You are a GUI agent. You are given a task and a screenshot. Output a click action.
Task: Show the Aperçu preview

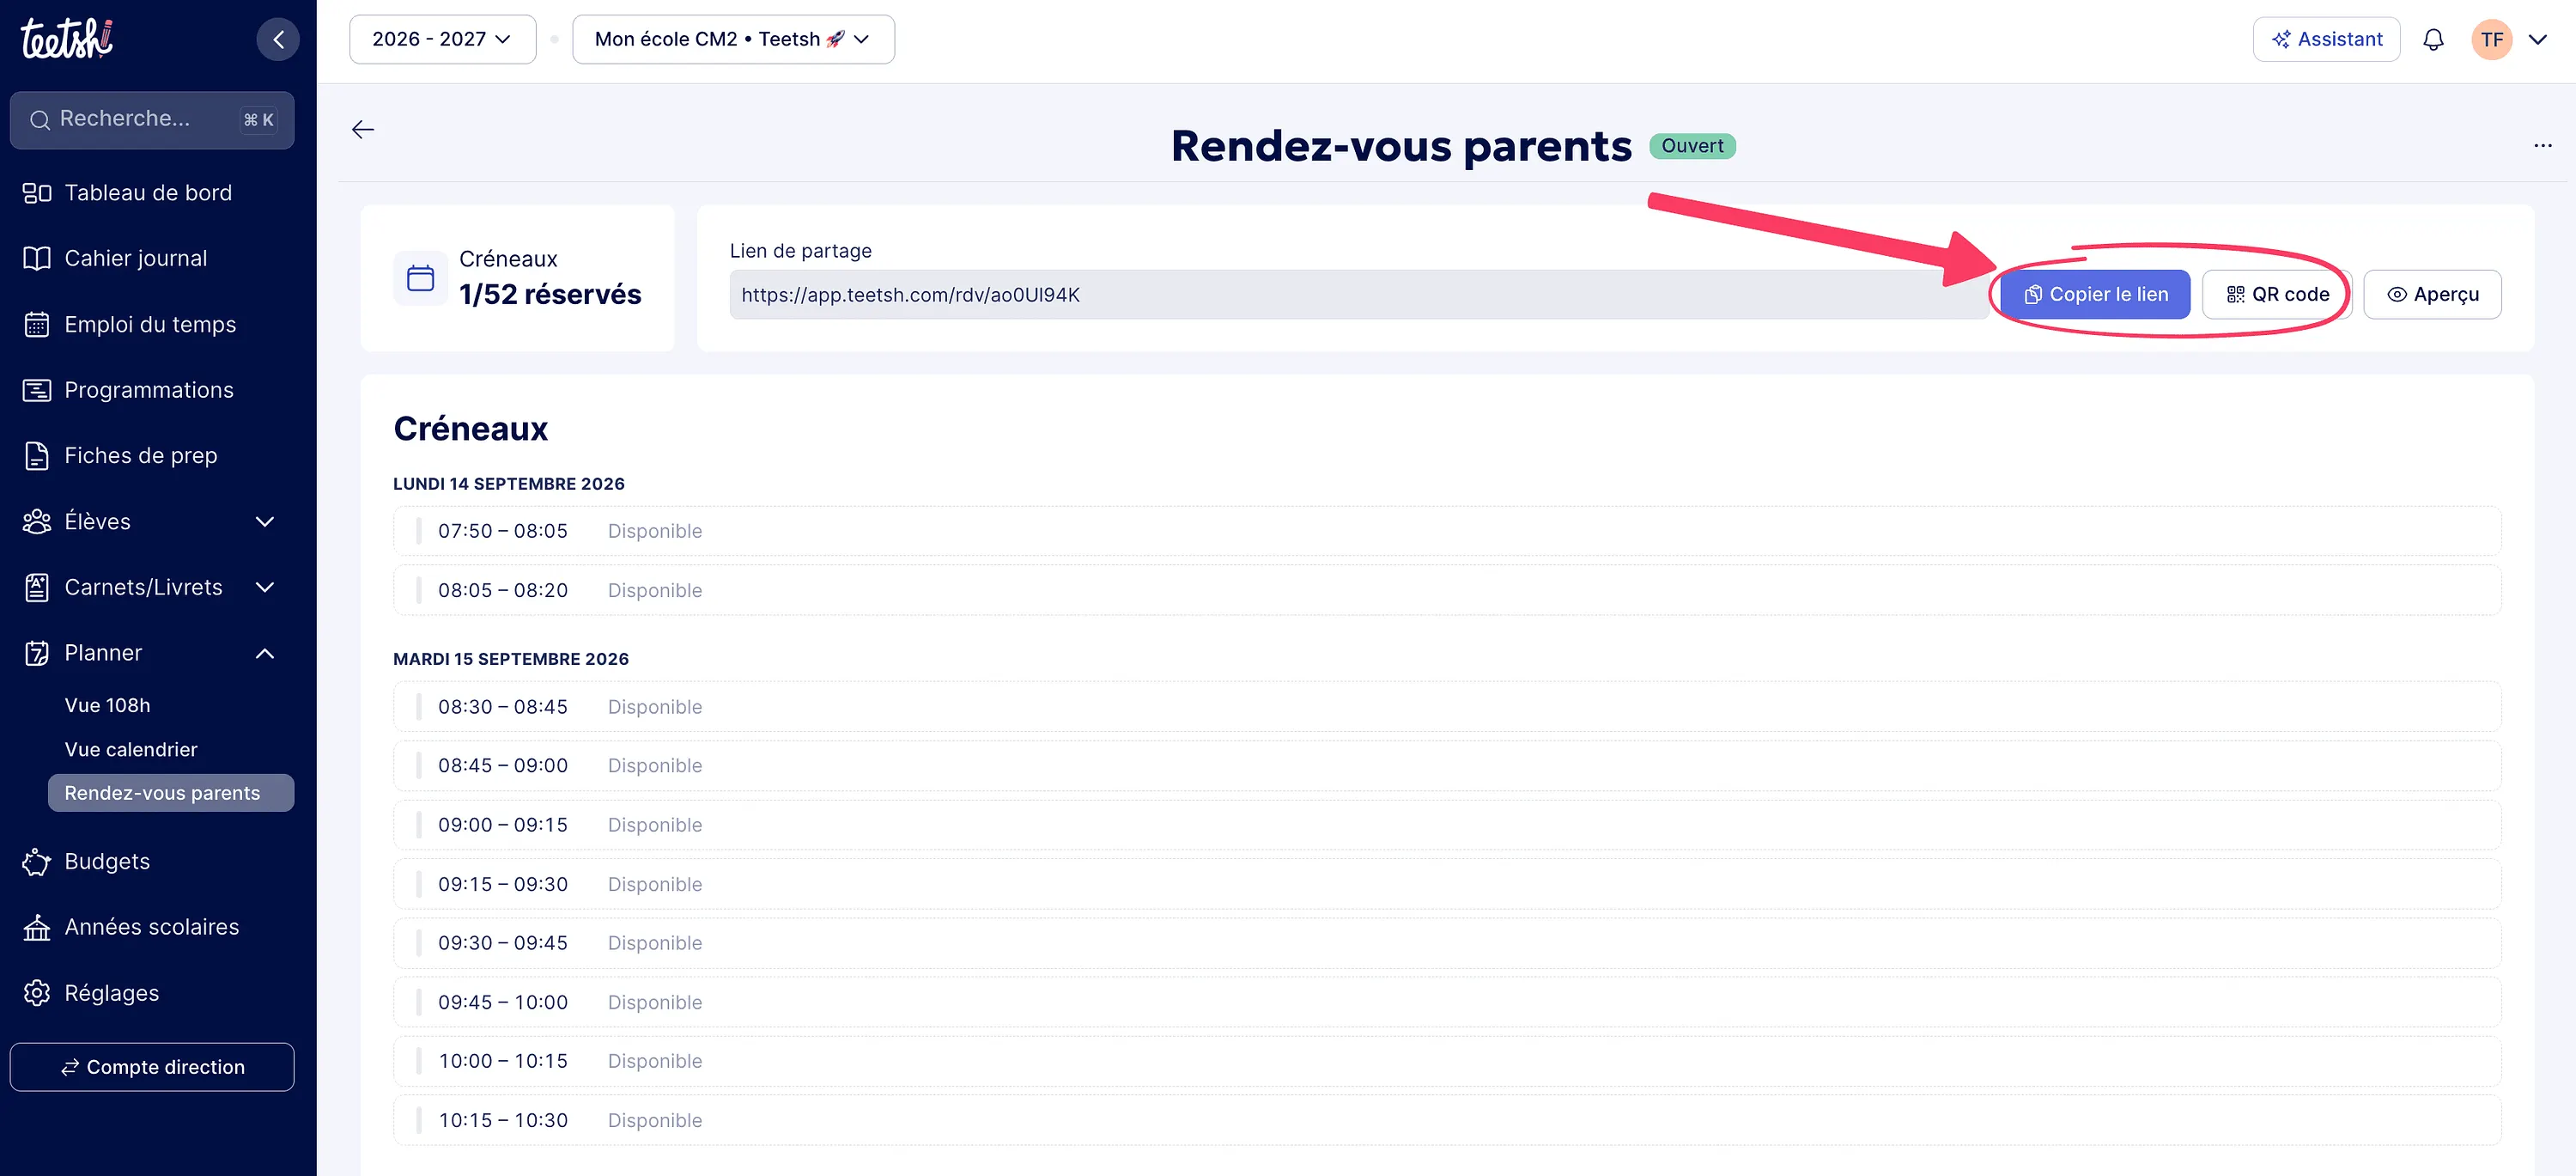2432,294
